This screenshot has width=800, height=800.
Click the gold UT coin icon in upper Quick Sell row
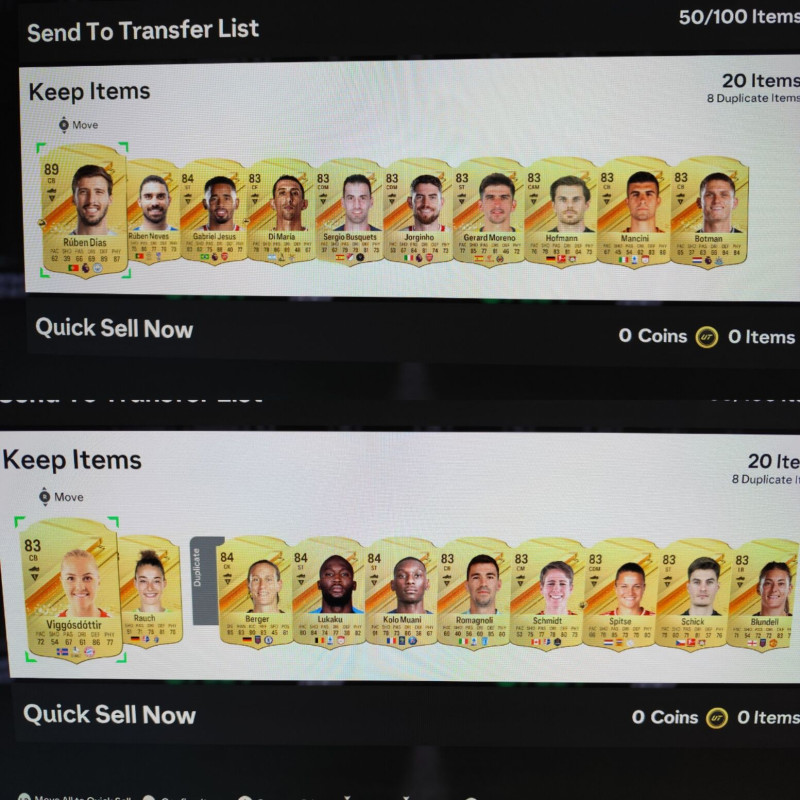click(707, 337)
